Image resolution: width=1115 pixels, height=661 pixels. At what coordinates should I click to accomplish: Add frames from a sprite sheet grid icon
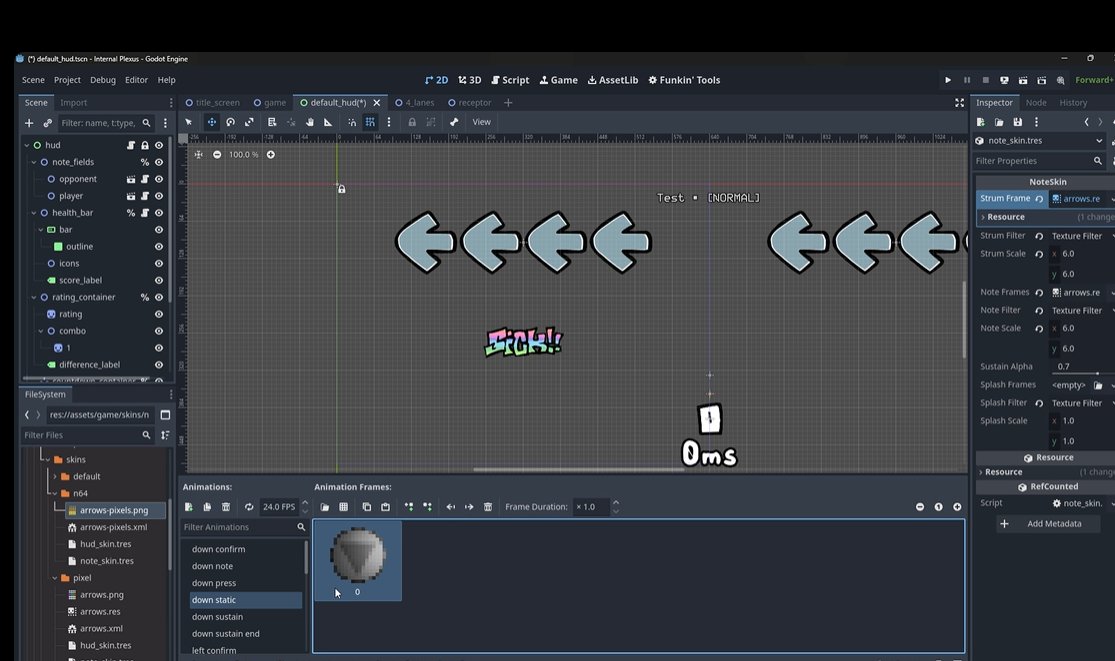click(x=343, y=507)
